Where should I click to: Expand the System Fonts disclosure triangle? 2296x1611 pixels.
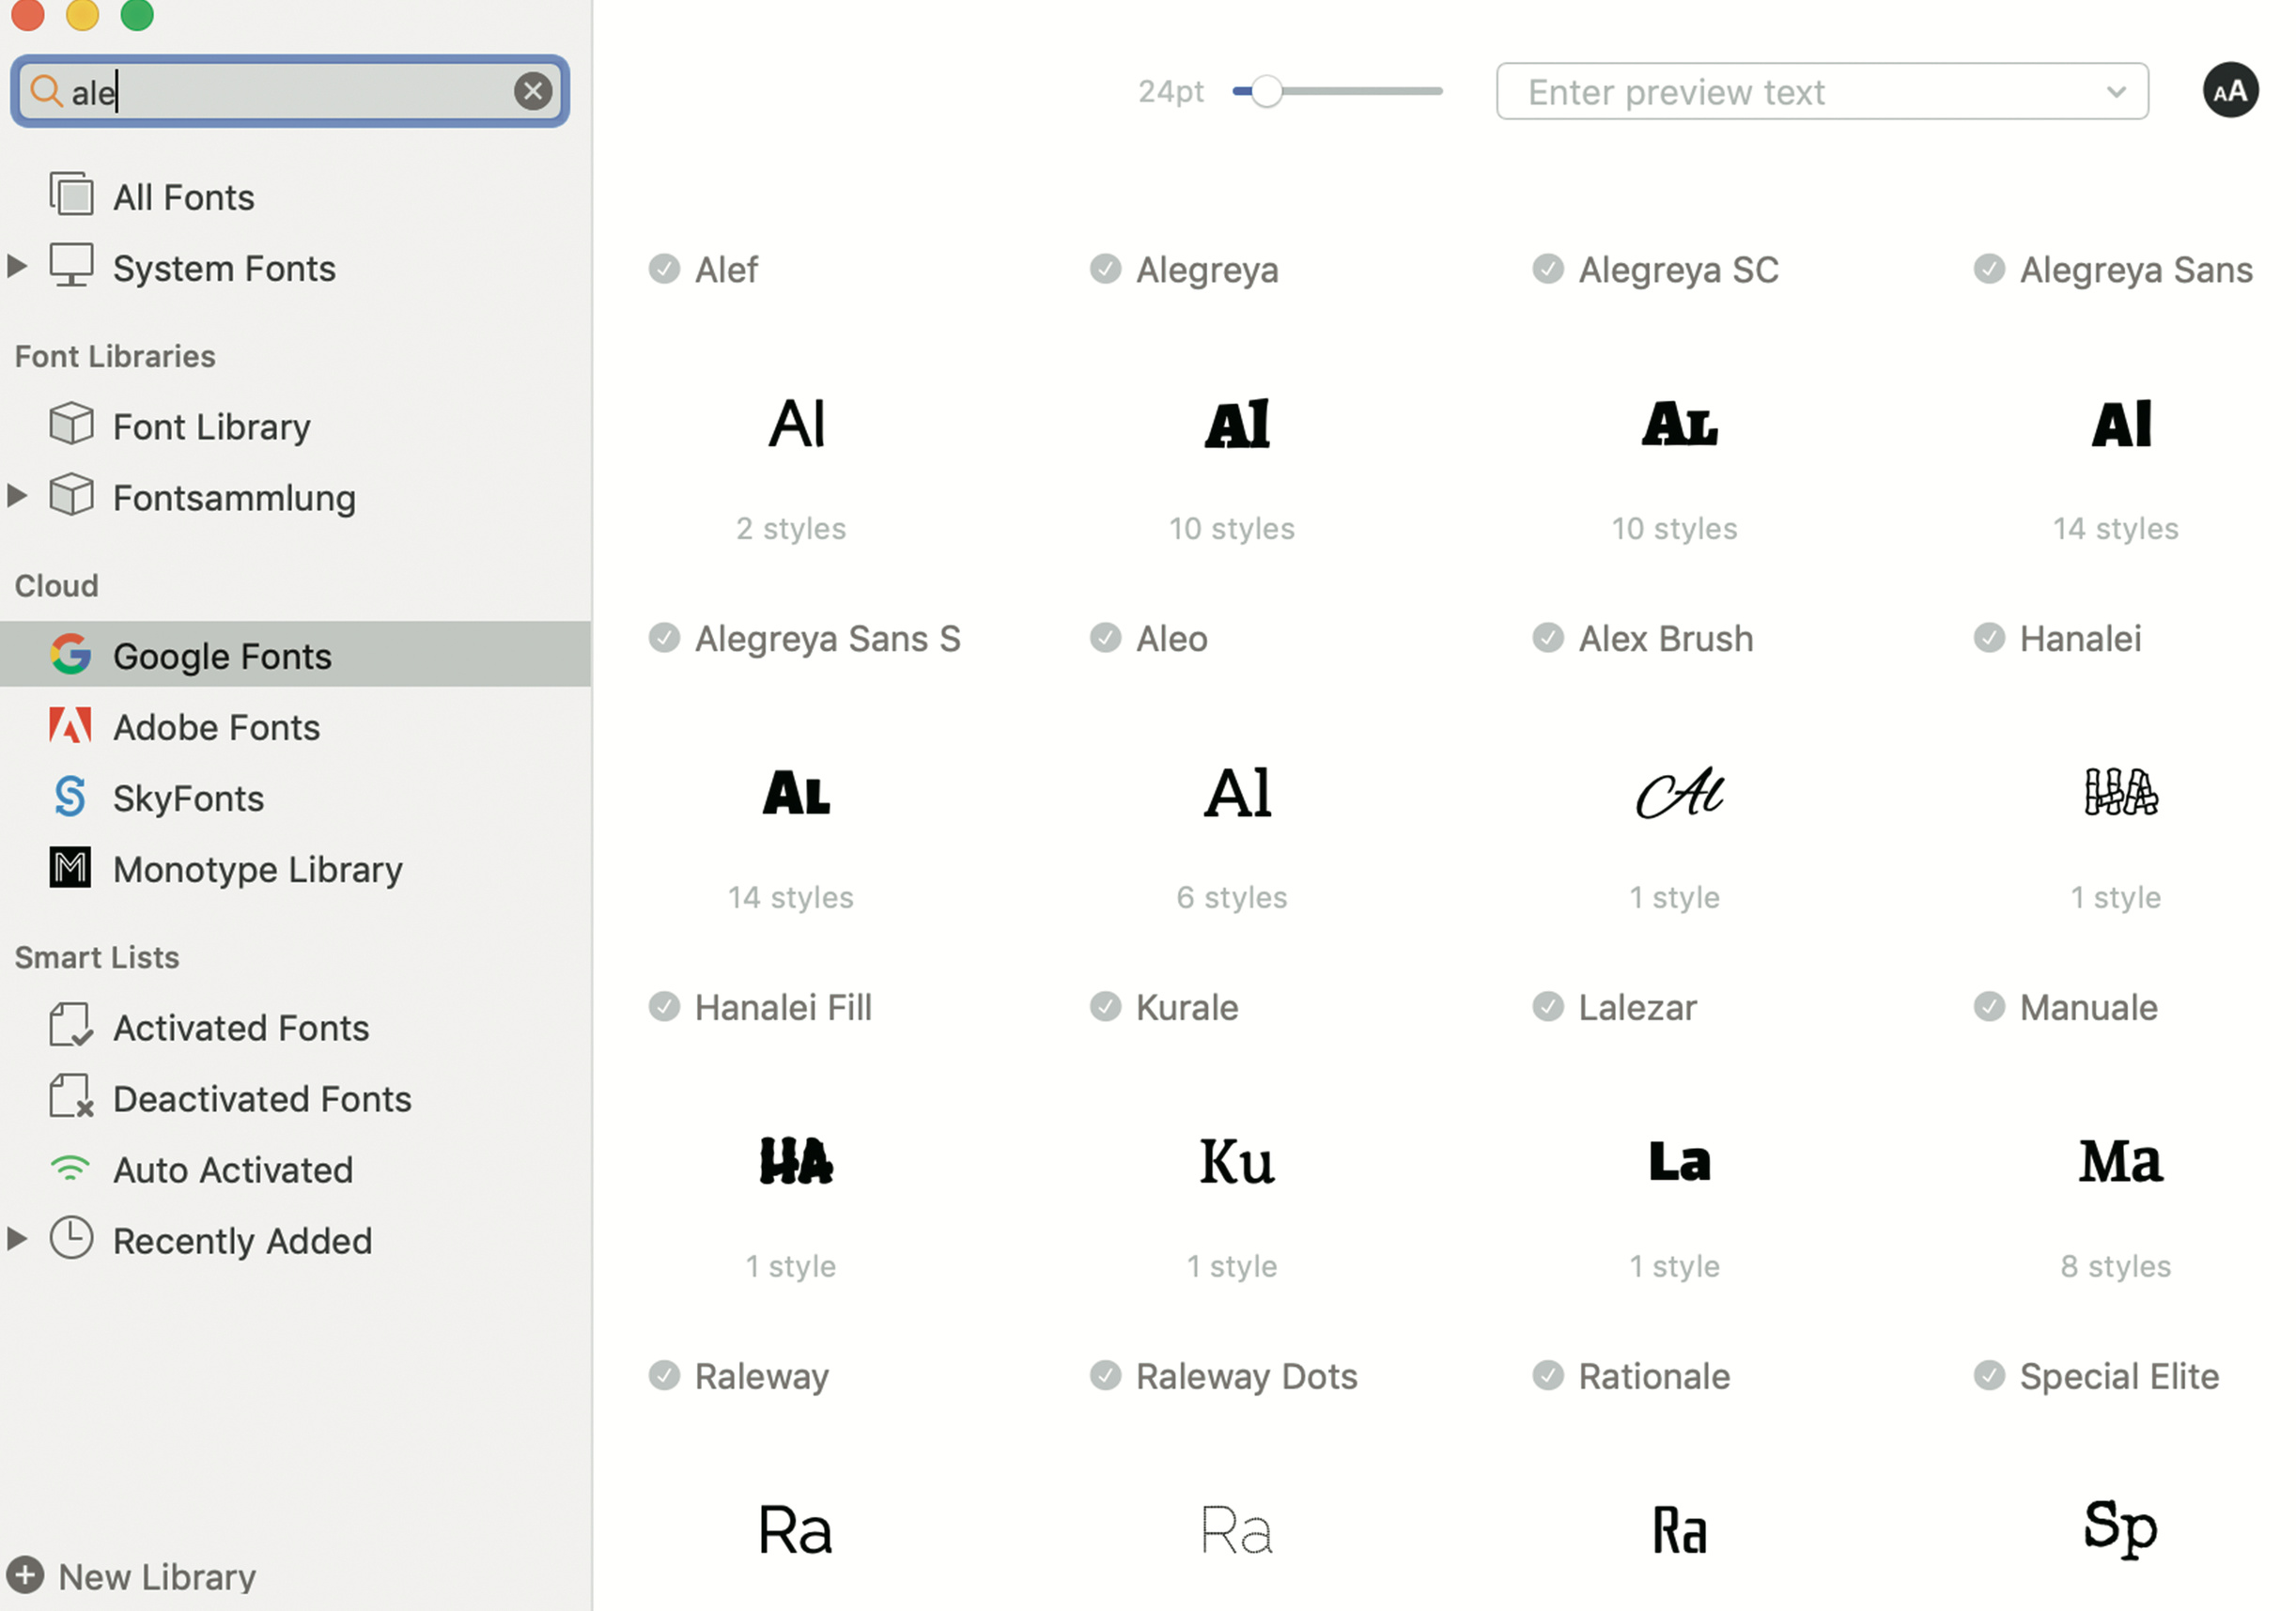(17, 266)
